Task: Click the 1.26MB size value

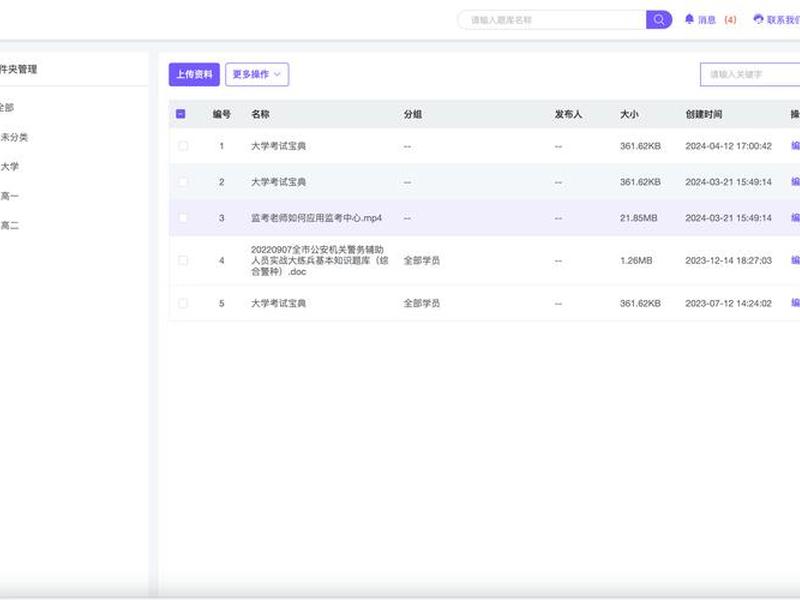Action: click(636, 260)
